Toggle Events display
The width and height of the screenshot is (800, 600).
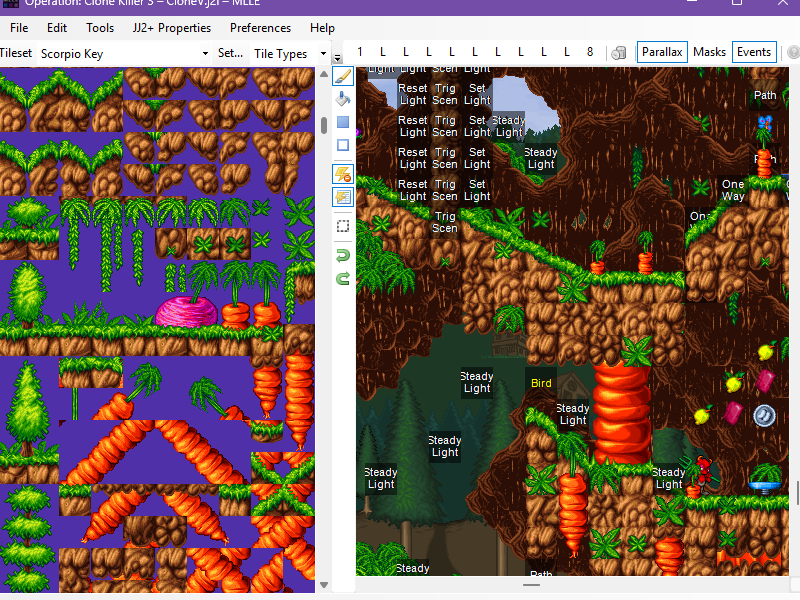click(754, 52)
